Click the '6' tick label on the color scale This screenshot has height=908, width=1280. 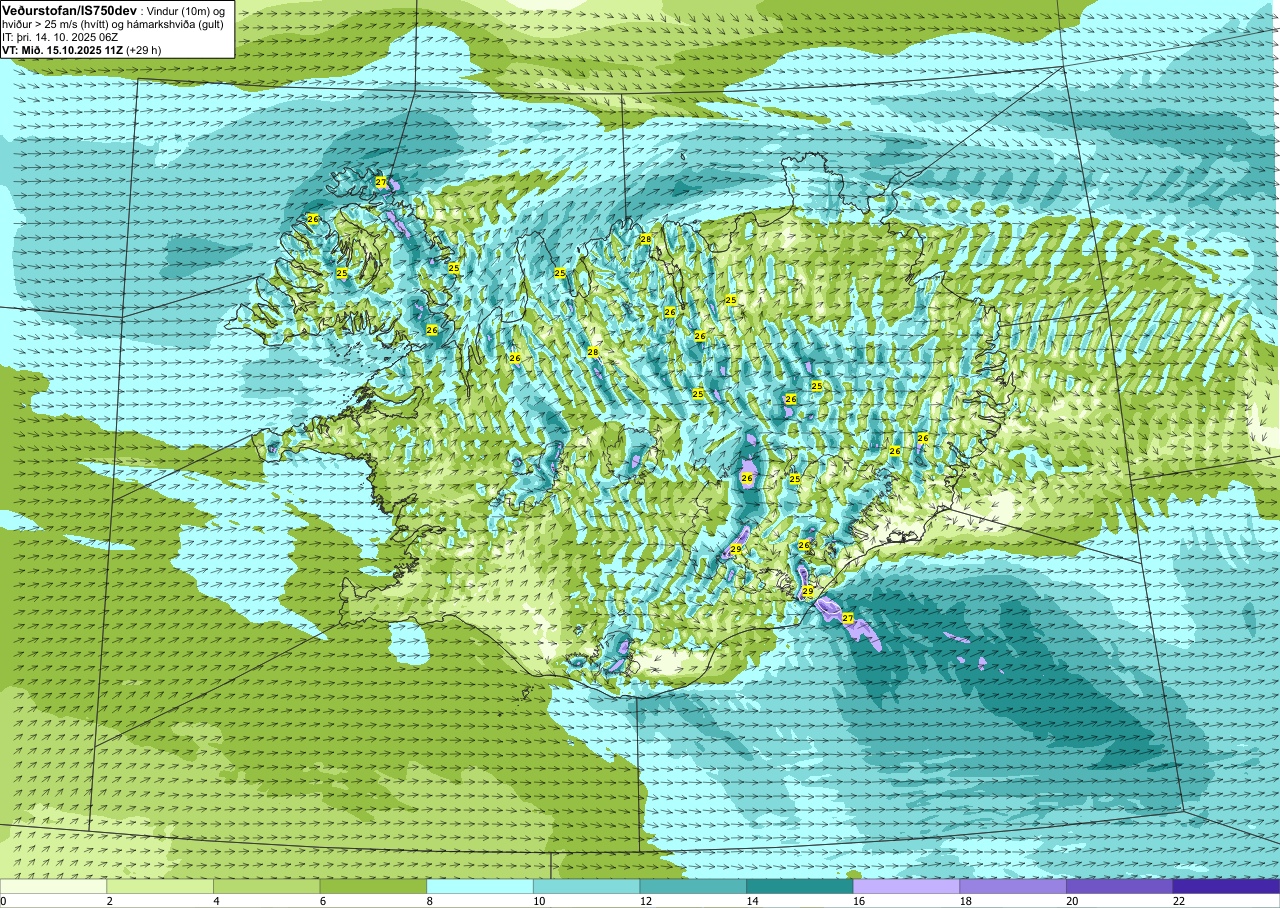(x=323, y=901)
